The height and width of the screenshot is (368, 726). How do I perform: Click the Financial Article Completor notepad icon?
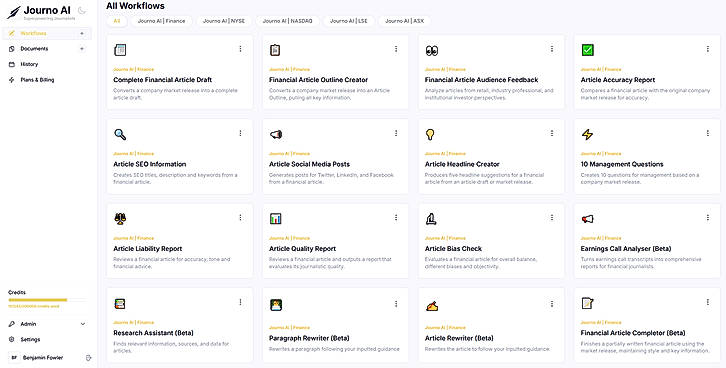[587, 303]
